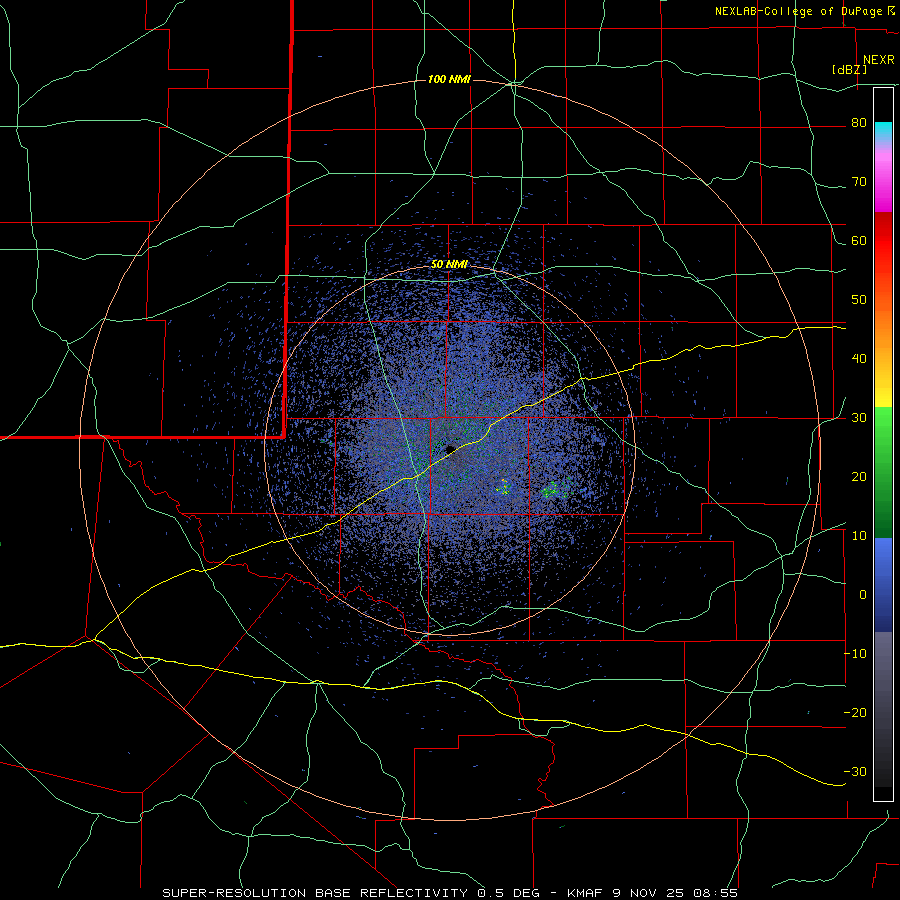Click the 60 value on dBZ scale

859,241
